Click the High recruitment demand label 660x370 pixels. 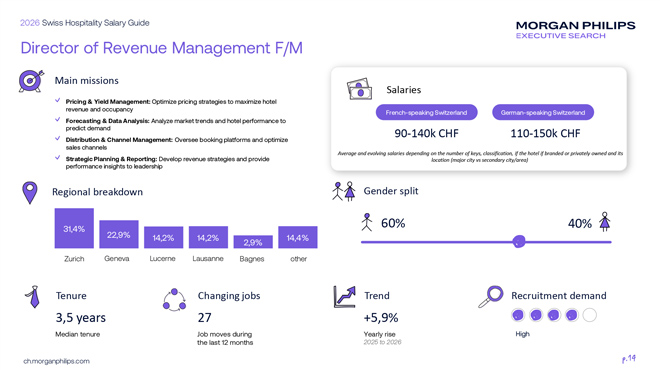[522, 334]
